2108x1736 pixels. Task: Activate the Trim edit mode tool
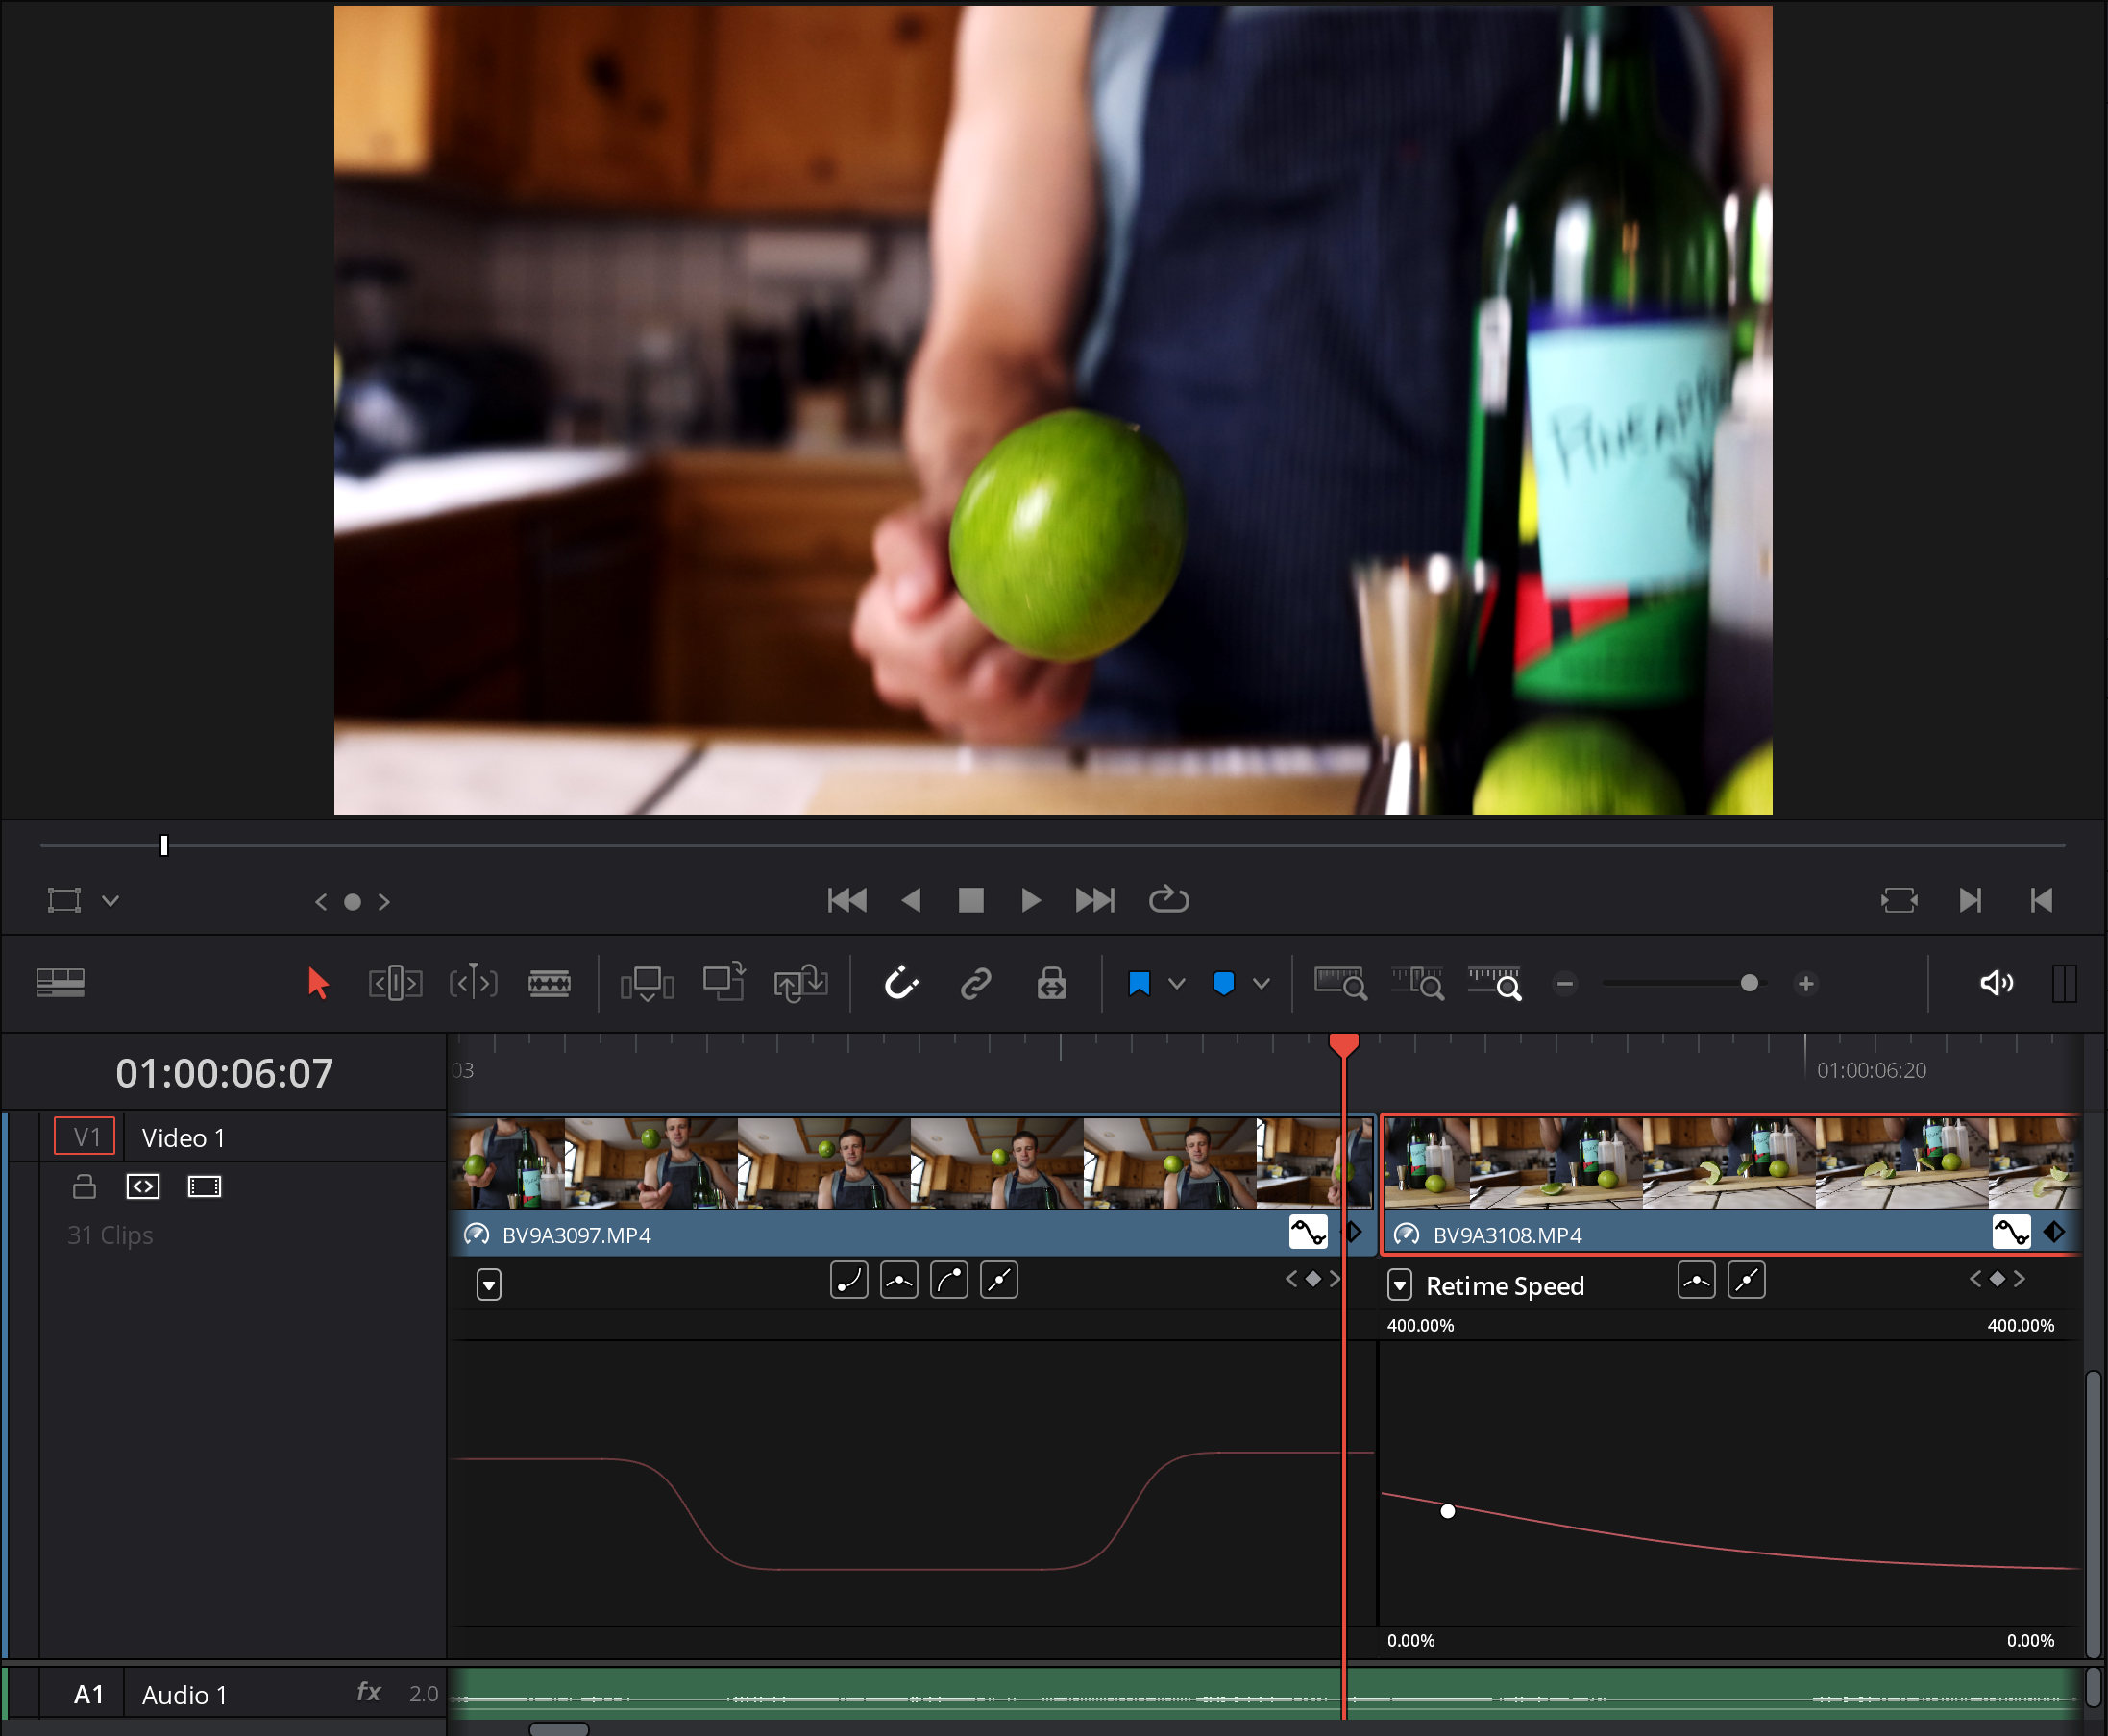pos(395,984)
